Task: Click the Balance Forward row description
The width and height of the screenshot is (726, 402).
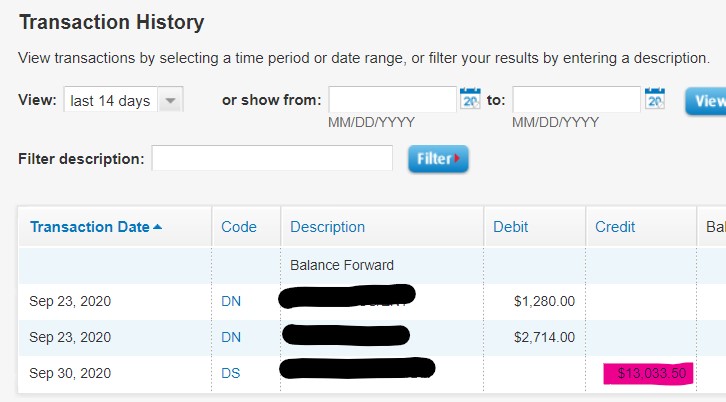Action: (342, 265)
